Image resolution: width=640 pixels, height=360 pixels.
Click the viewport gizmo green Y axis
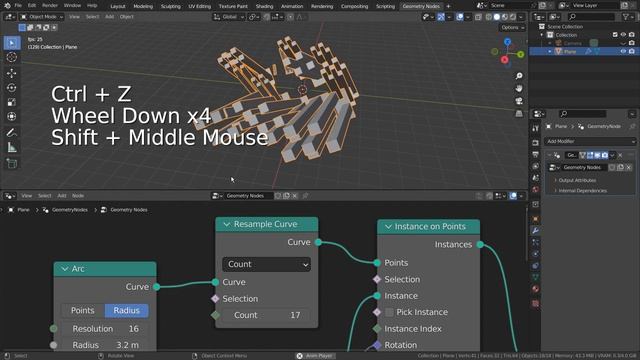tap(520, 54)
